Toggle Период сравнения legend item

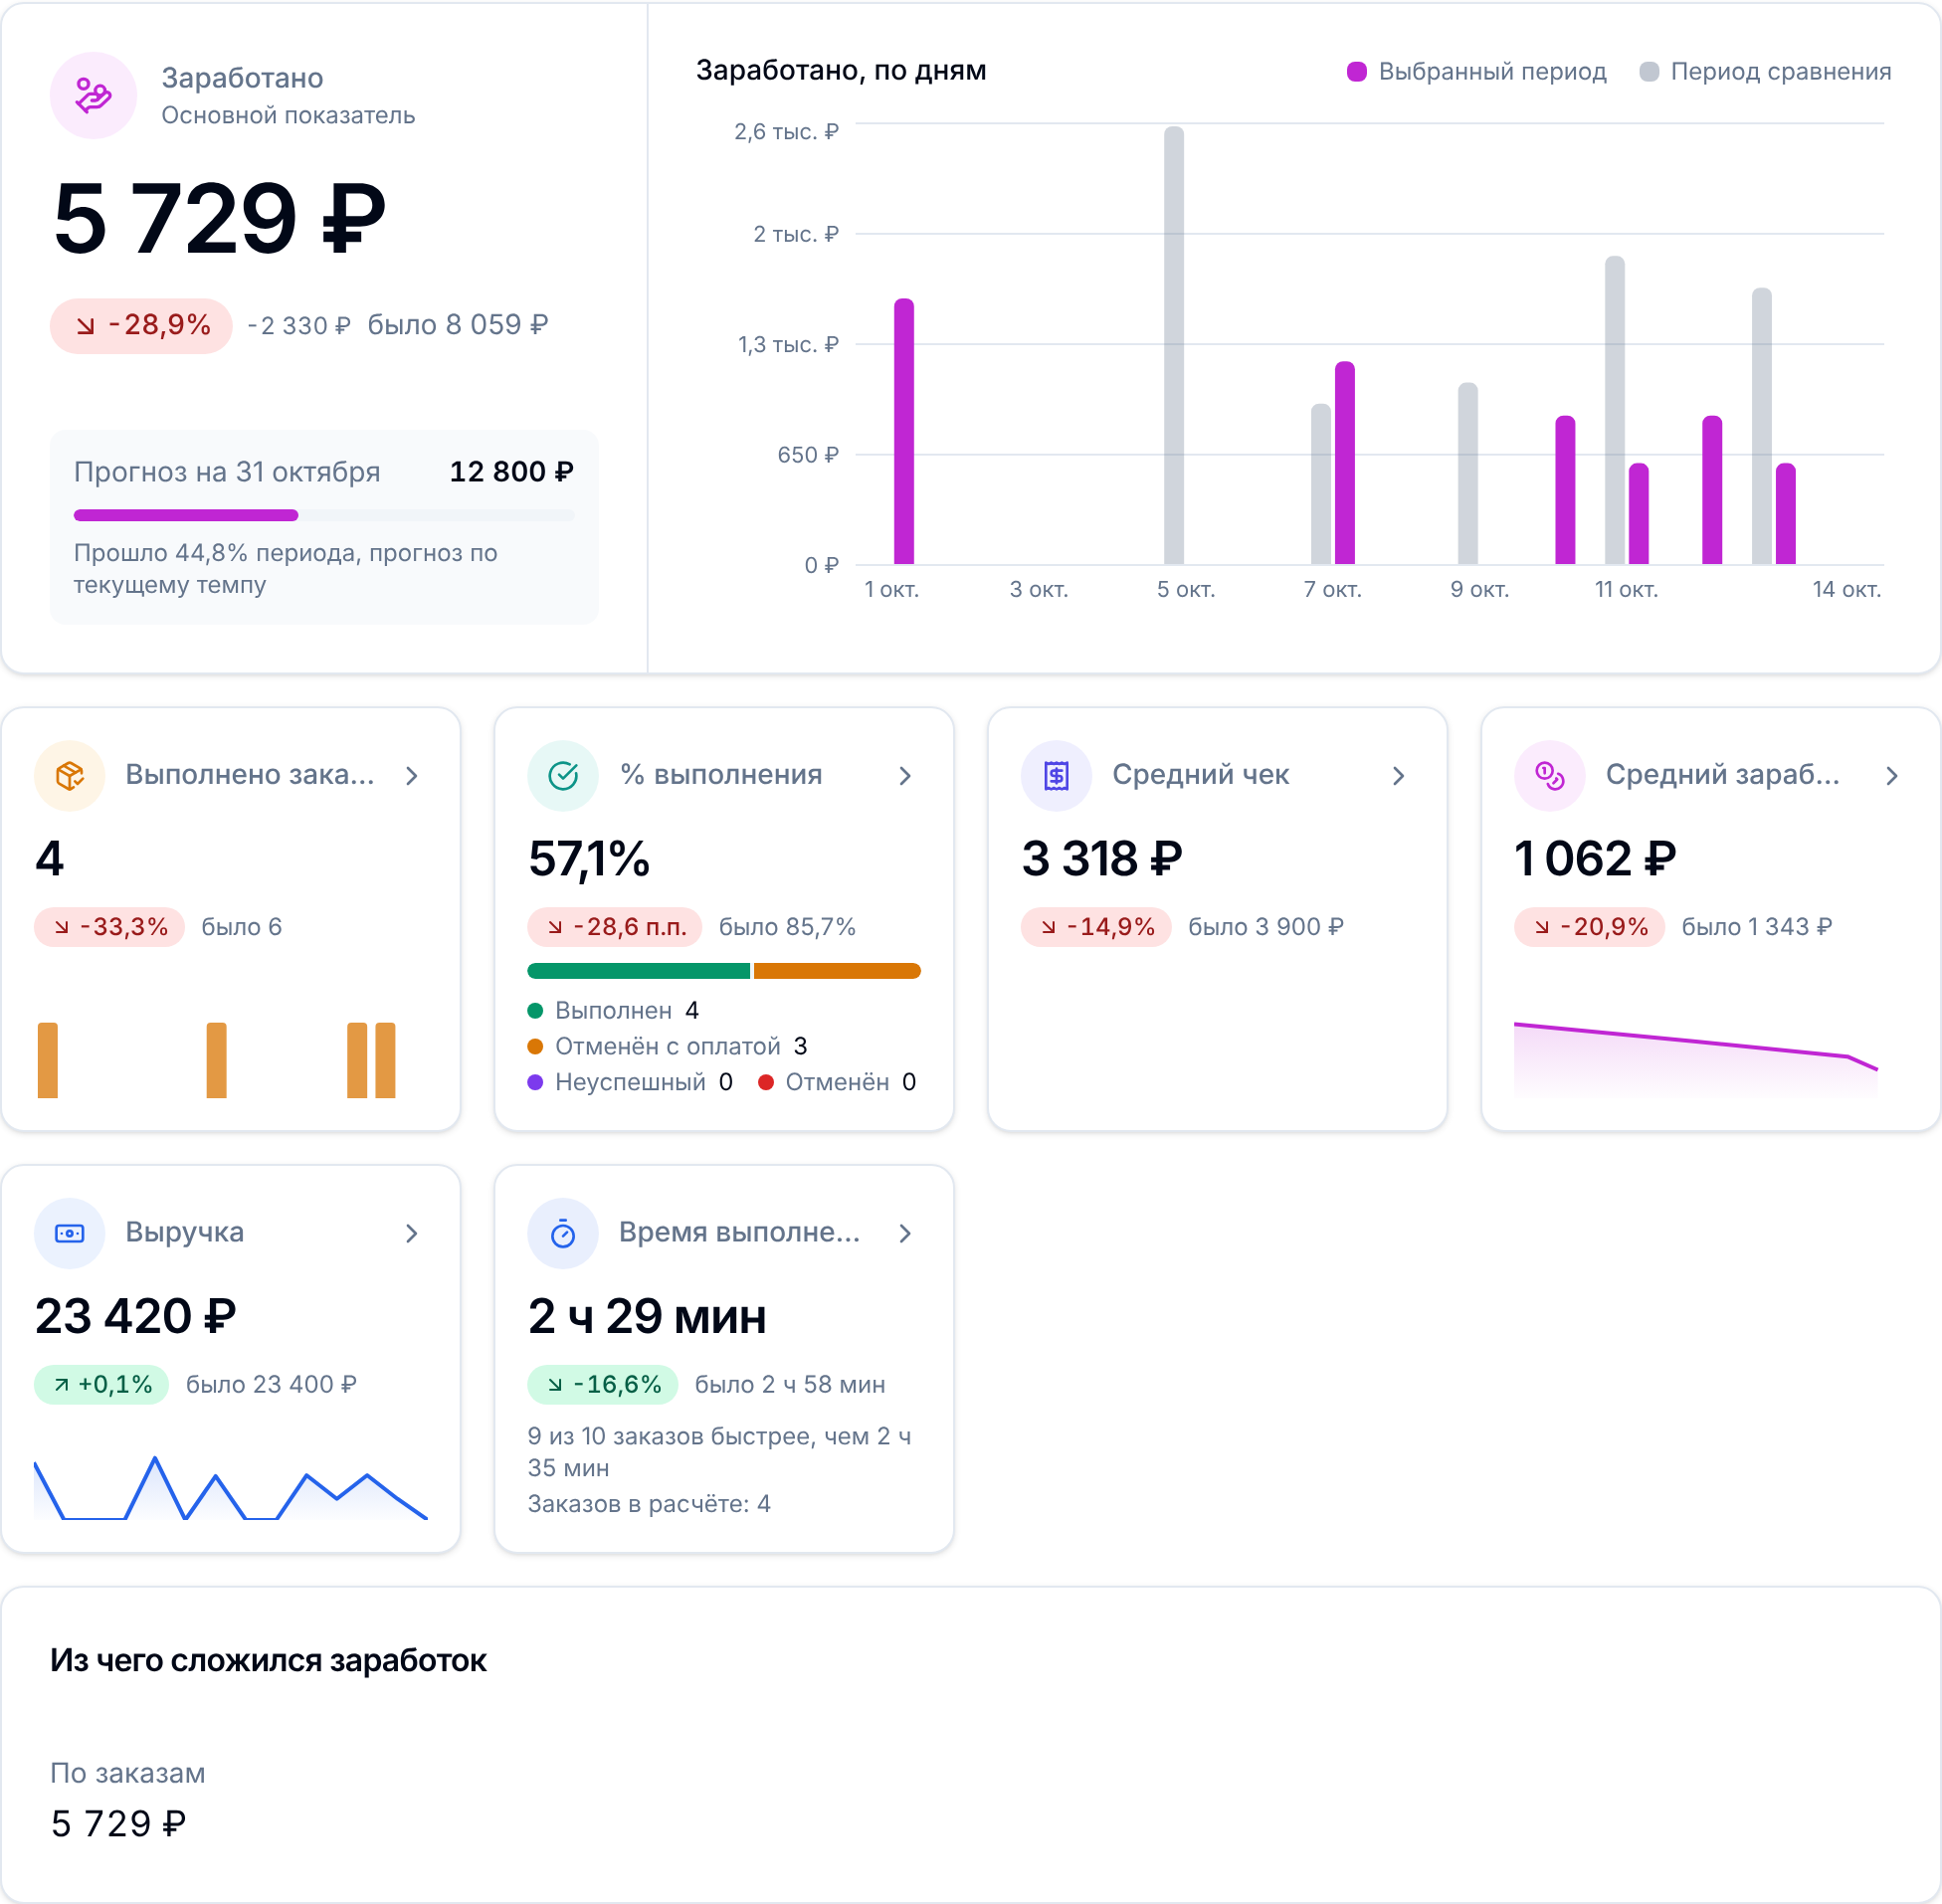(x=1766, y=72)
